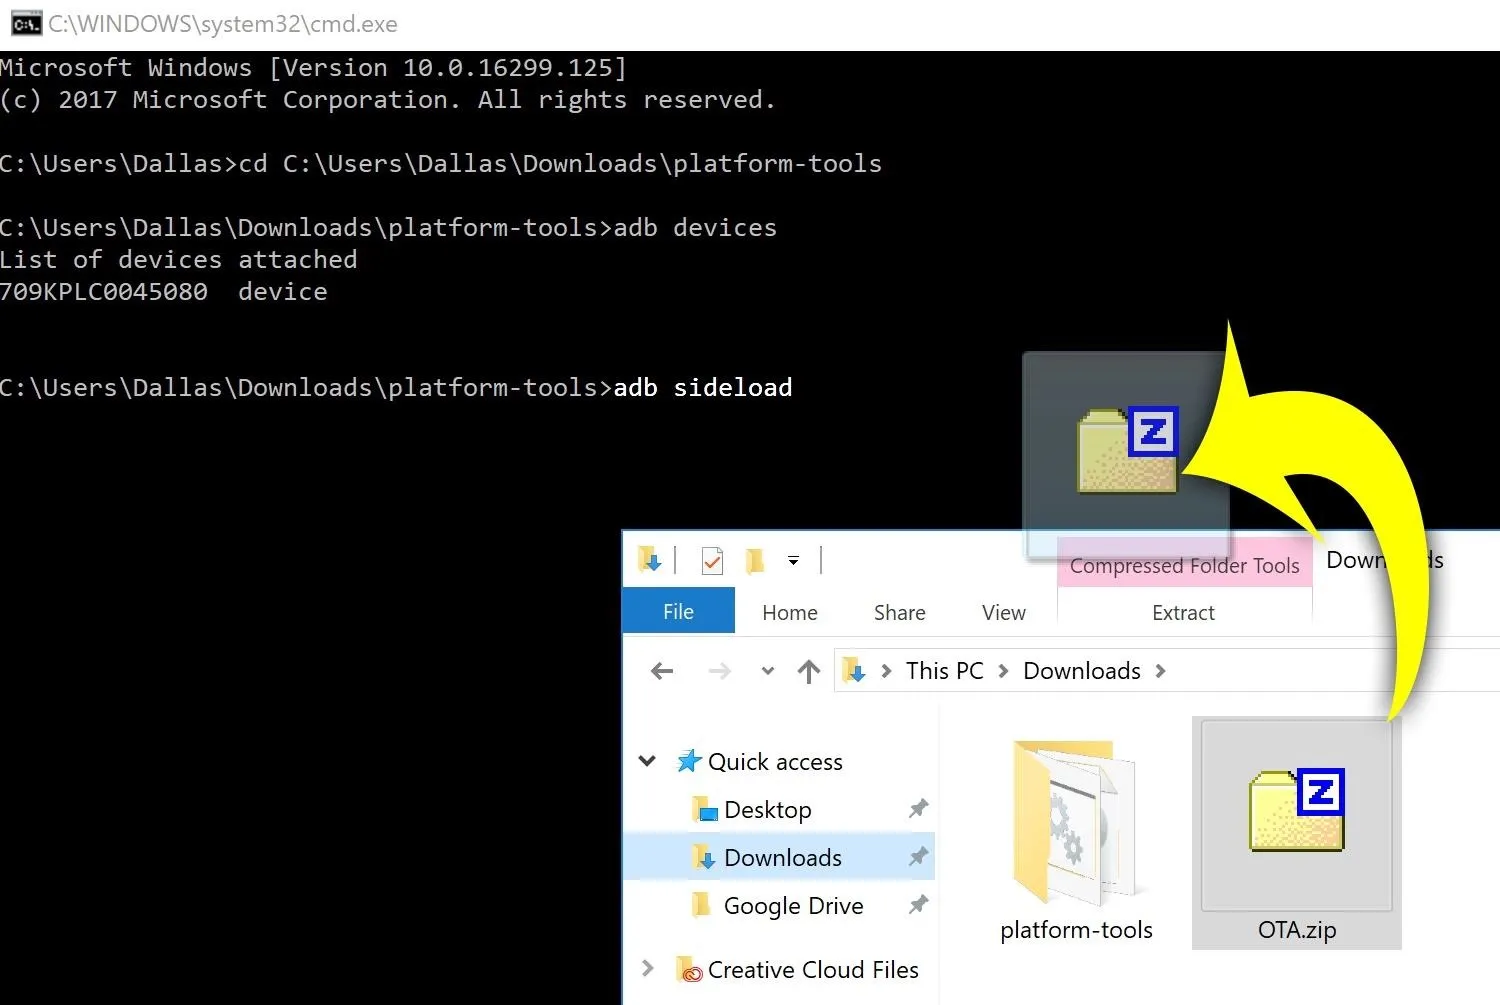This screenshot has width=1500, height=1005.
Task: Click the cmd.exe icon in title bar
Action: point(26,24)
